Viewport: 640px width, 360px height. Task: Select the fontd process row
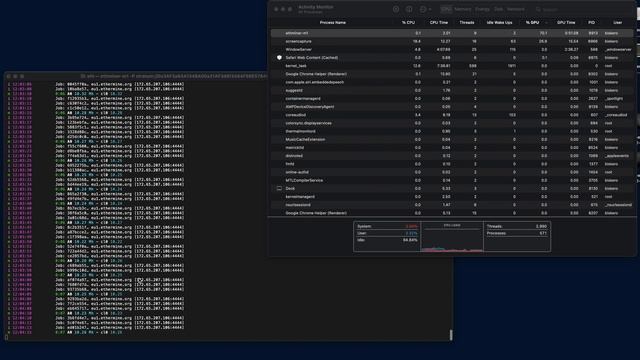coord(452,164)
